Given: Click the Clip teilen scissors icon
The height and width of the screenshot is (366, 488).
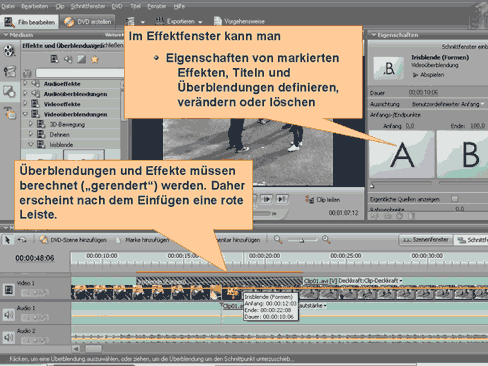Looking at the screenshot, I should [x=309, y=199].
